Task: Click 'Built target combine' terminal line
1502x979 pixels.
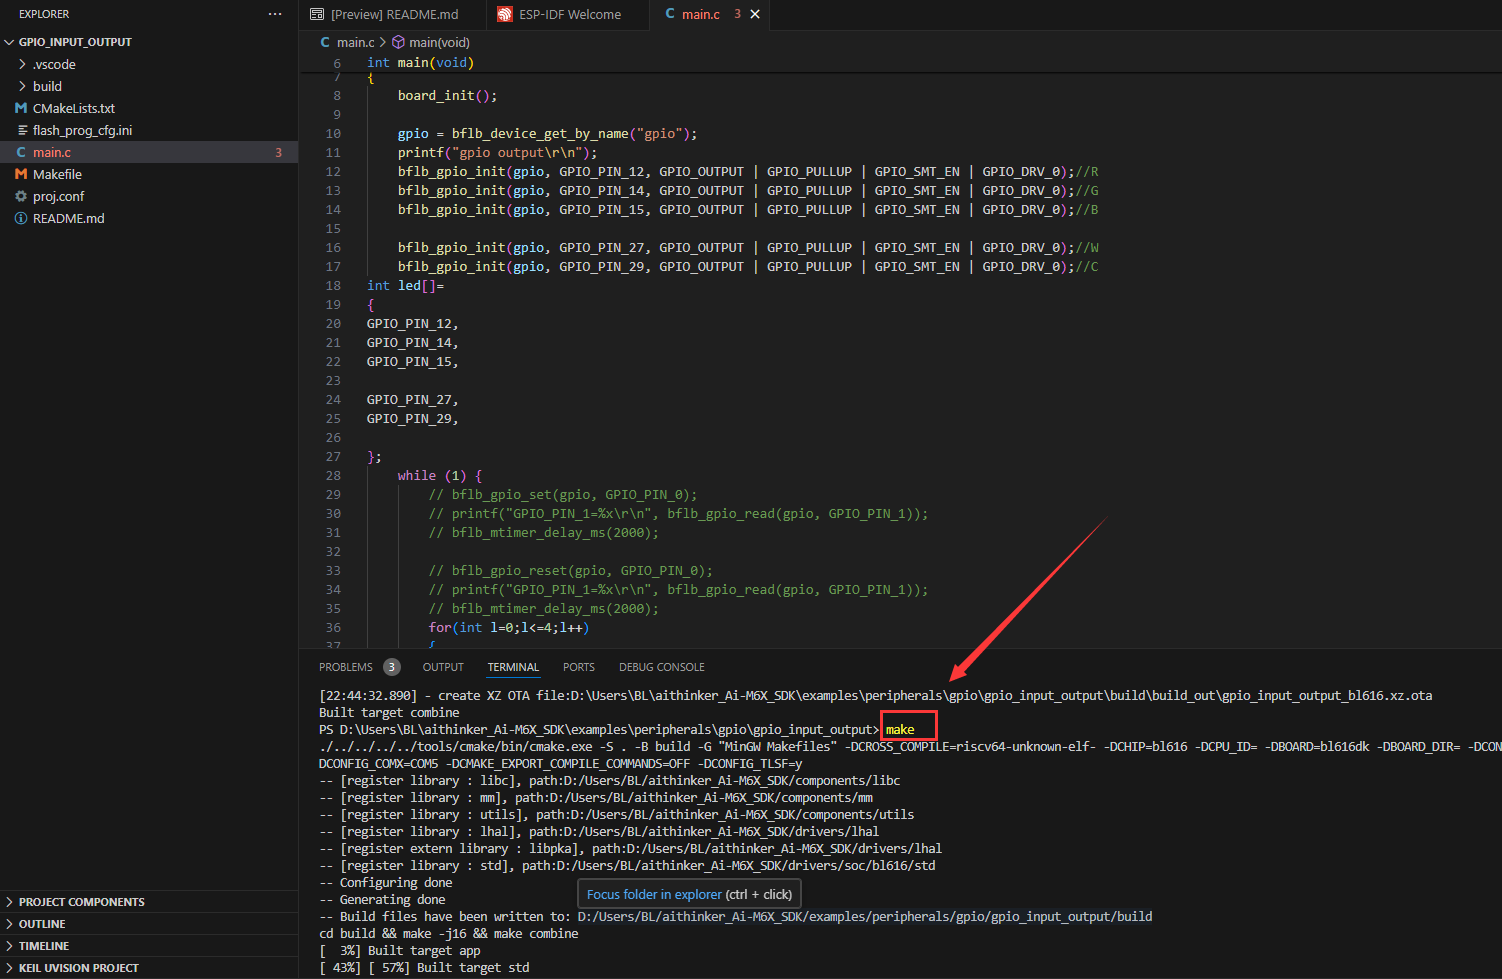Action: pyautogui.click(x=389, y=713)
